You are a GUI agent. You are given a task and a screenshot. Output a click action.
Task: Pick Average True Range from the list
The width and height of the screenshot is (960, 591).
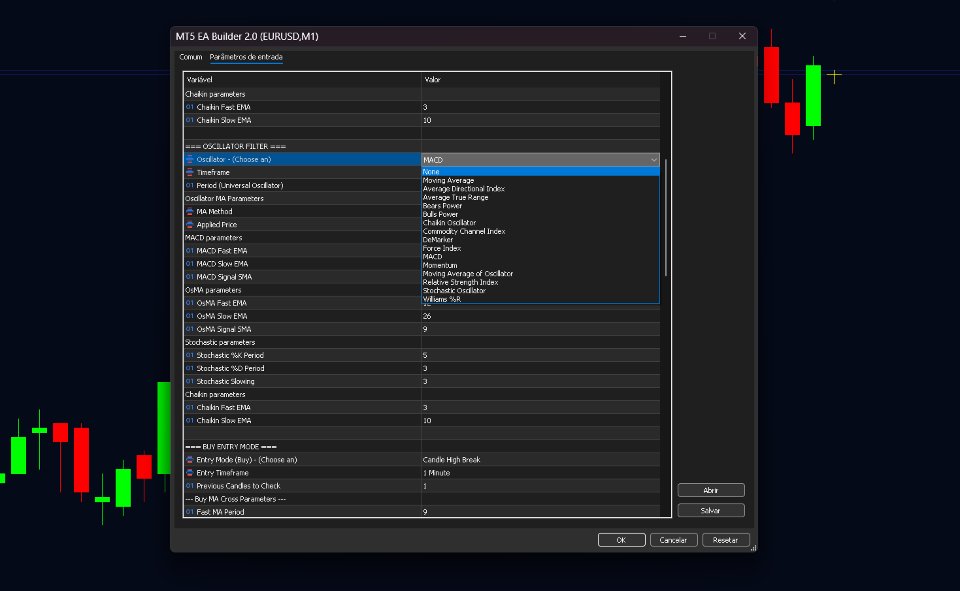click(540, 198)
